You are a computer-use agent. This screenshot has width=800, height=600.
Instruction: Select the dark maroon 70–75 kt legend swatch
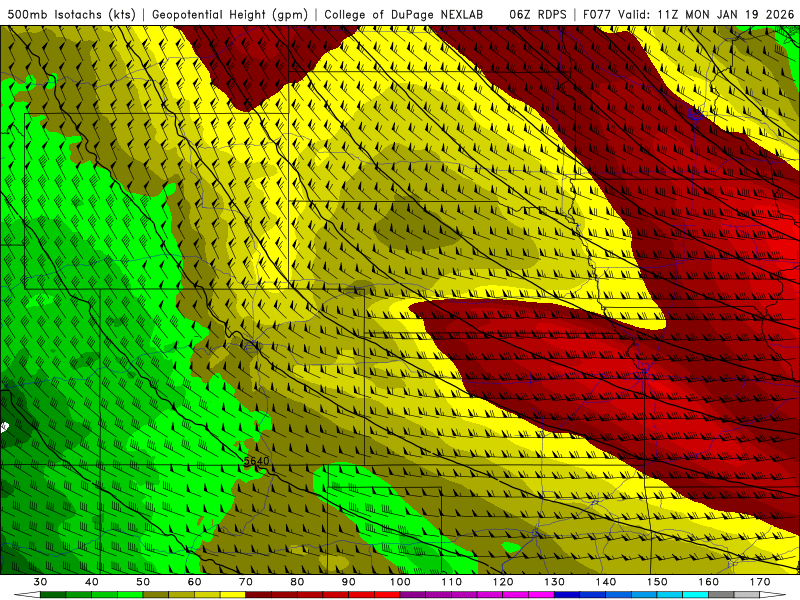tap(259, 595)
